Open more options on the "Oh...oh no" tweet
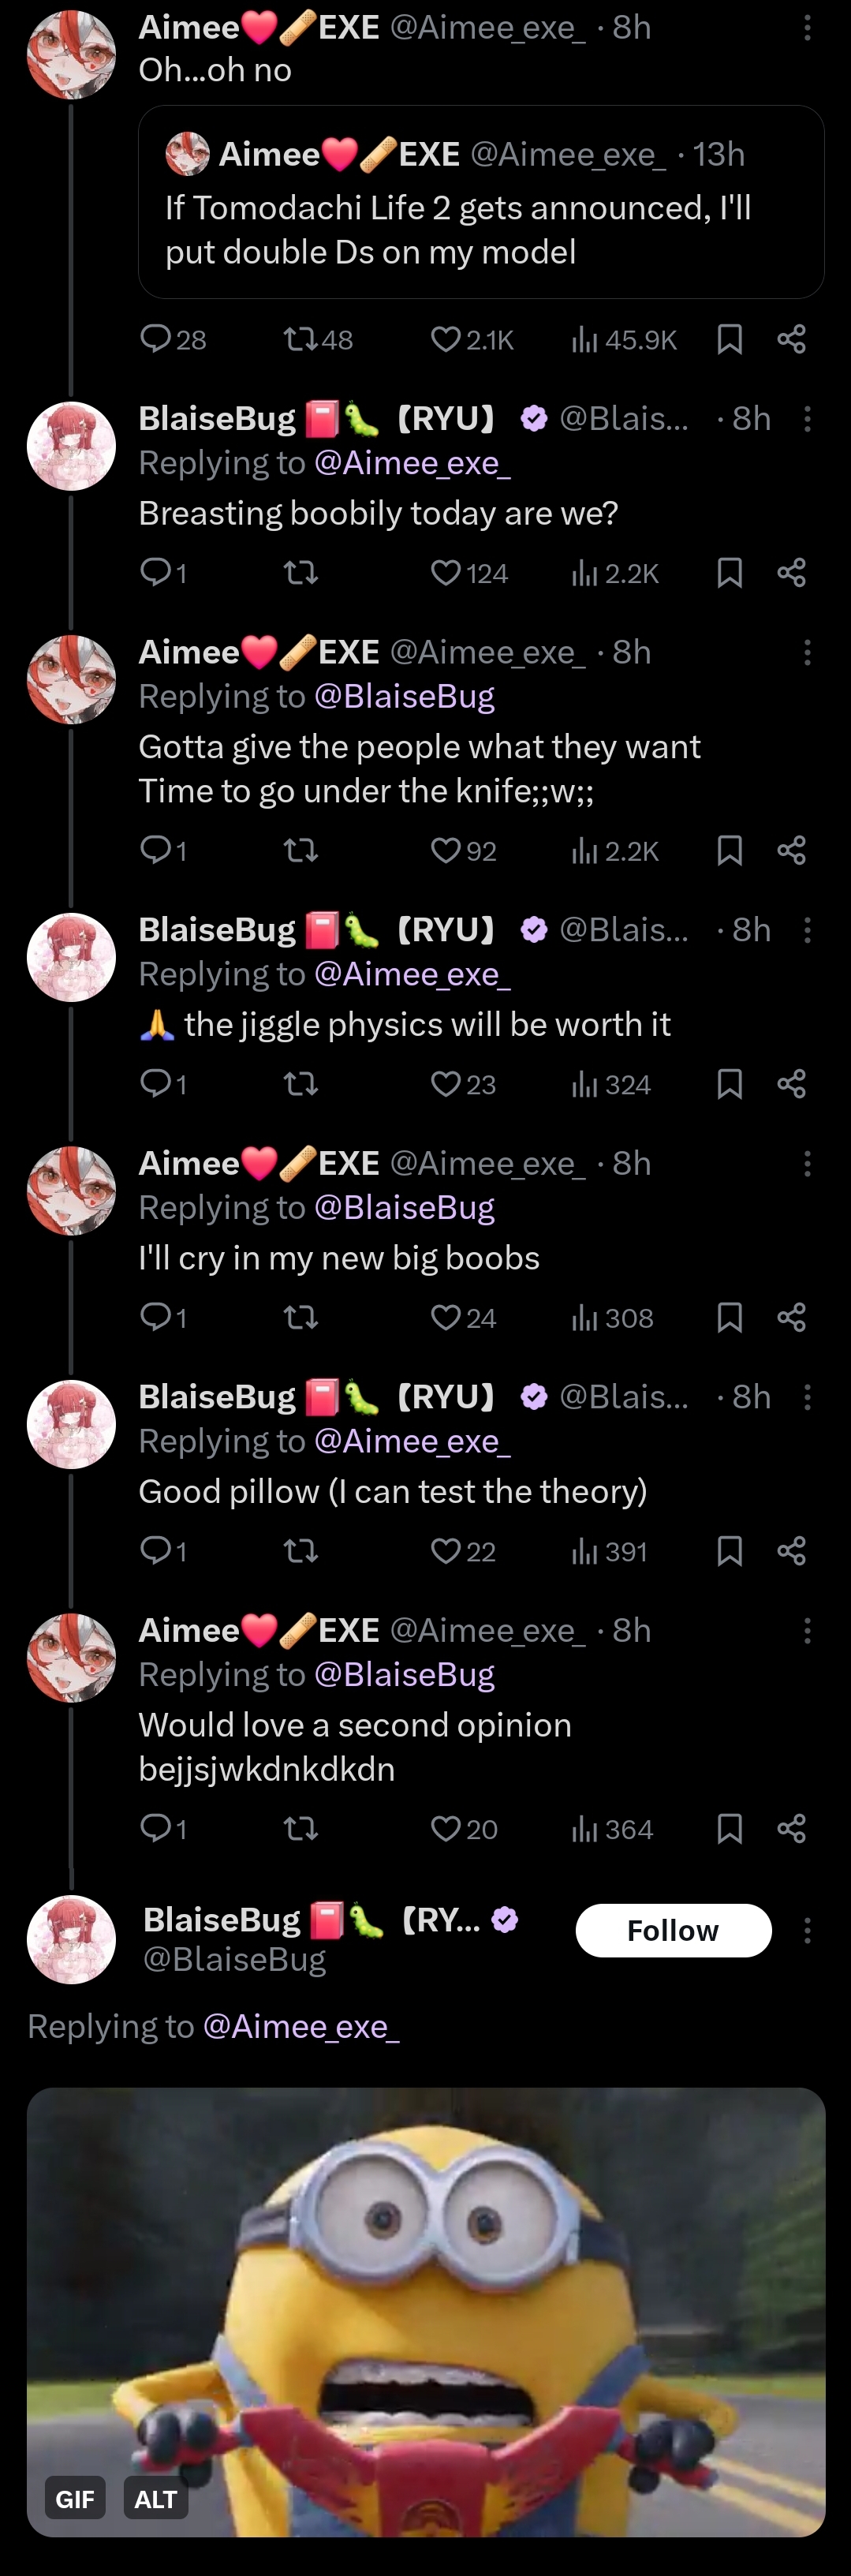This screenshot has height=2576, width=851. pos(807,28)
